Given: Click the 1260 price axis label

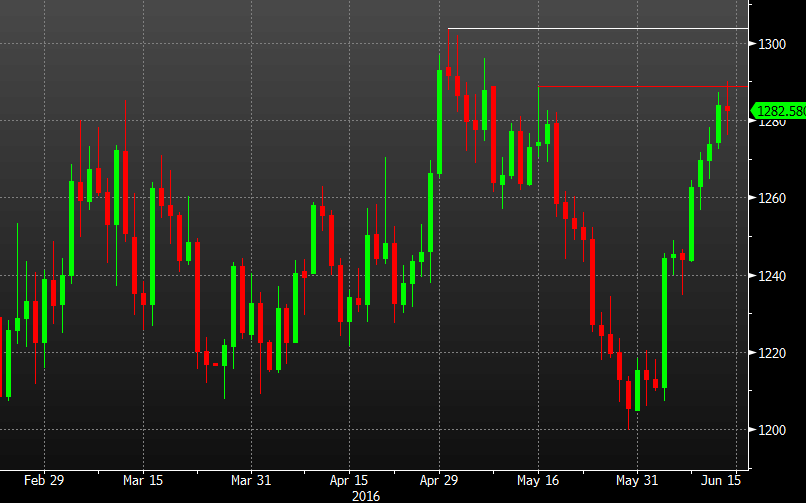Looking at the screenshot, I should (773, 198).
